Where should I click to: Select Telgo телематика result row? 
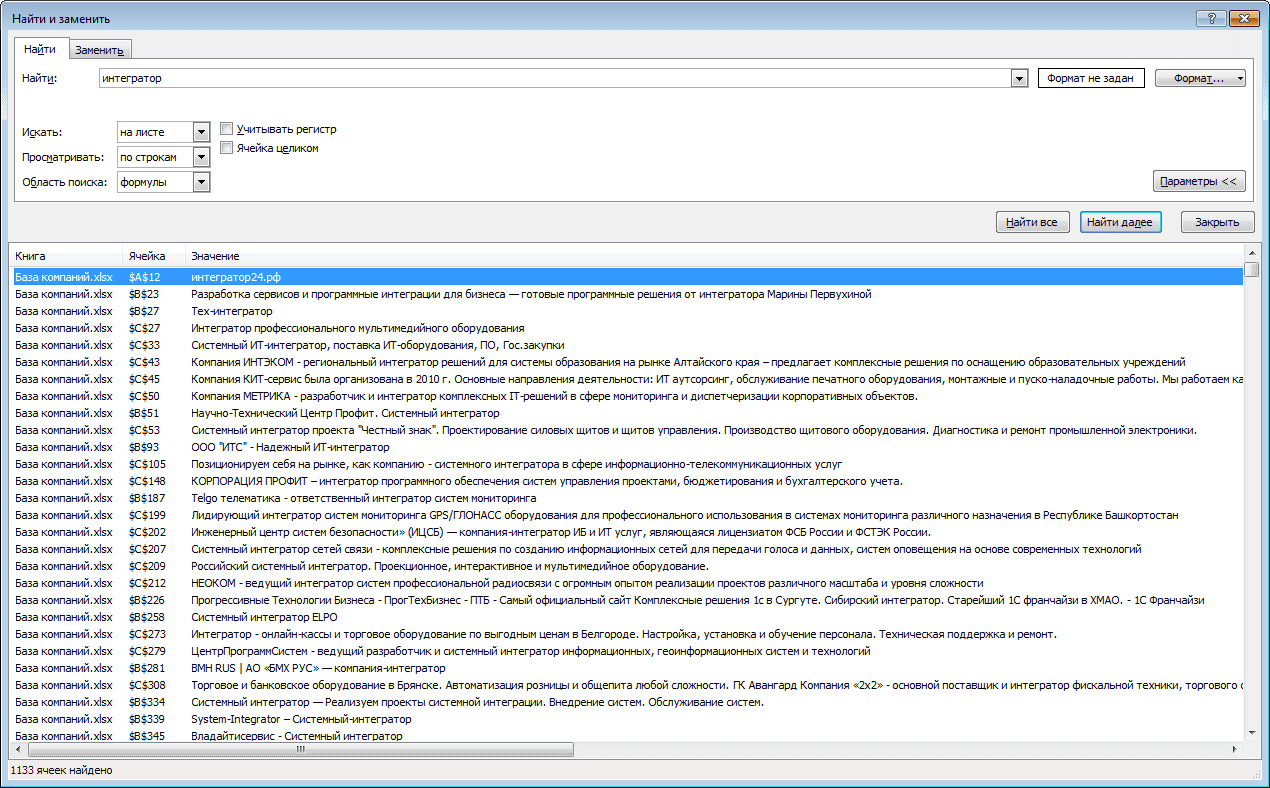[x=626, y=498]
